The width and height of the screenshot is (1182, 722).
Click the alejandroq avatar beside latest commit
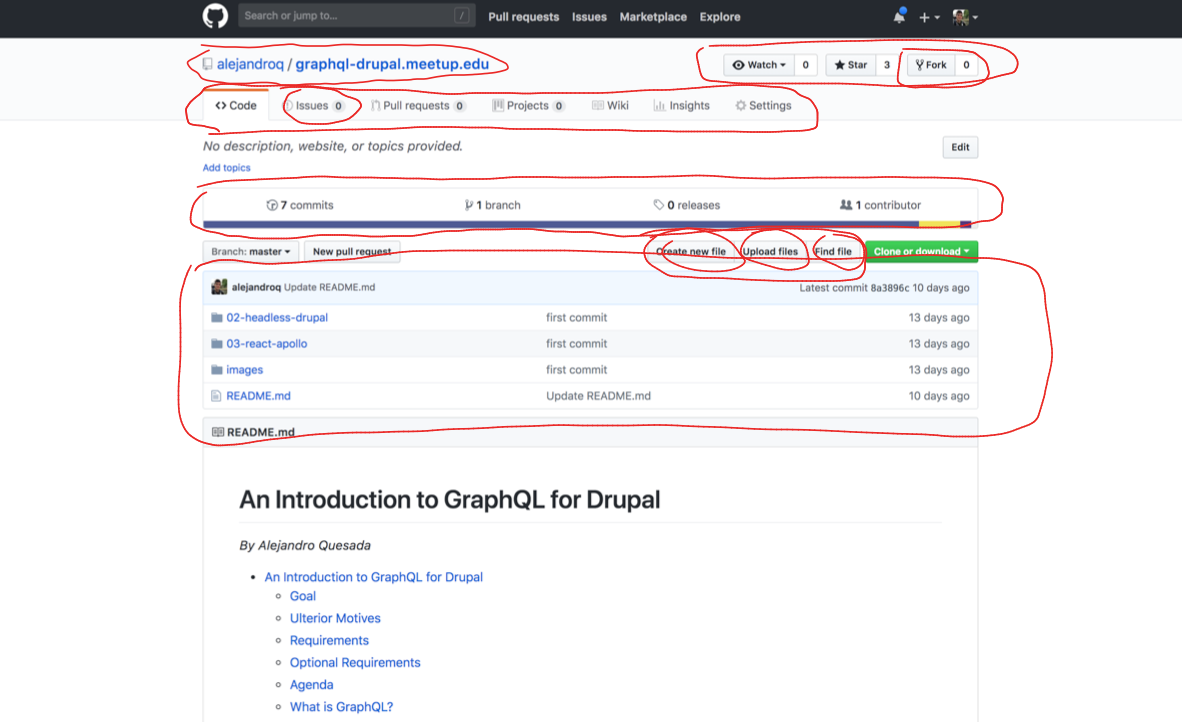coord(219,287)
